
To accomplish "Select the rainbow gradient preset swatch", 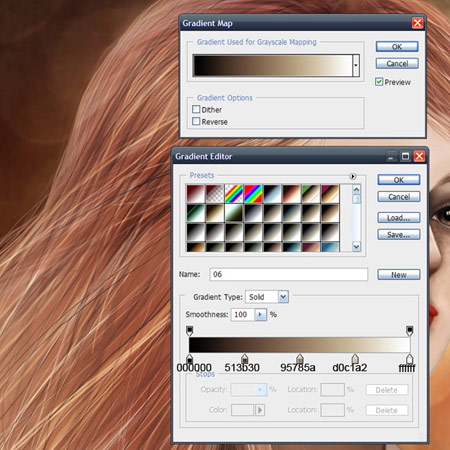I will click(253, 194).
